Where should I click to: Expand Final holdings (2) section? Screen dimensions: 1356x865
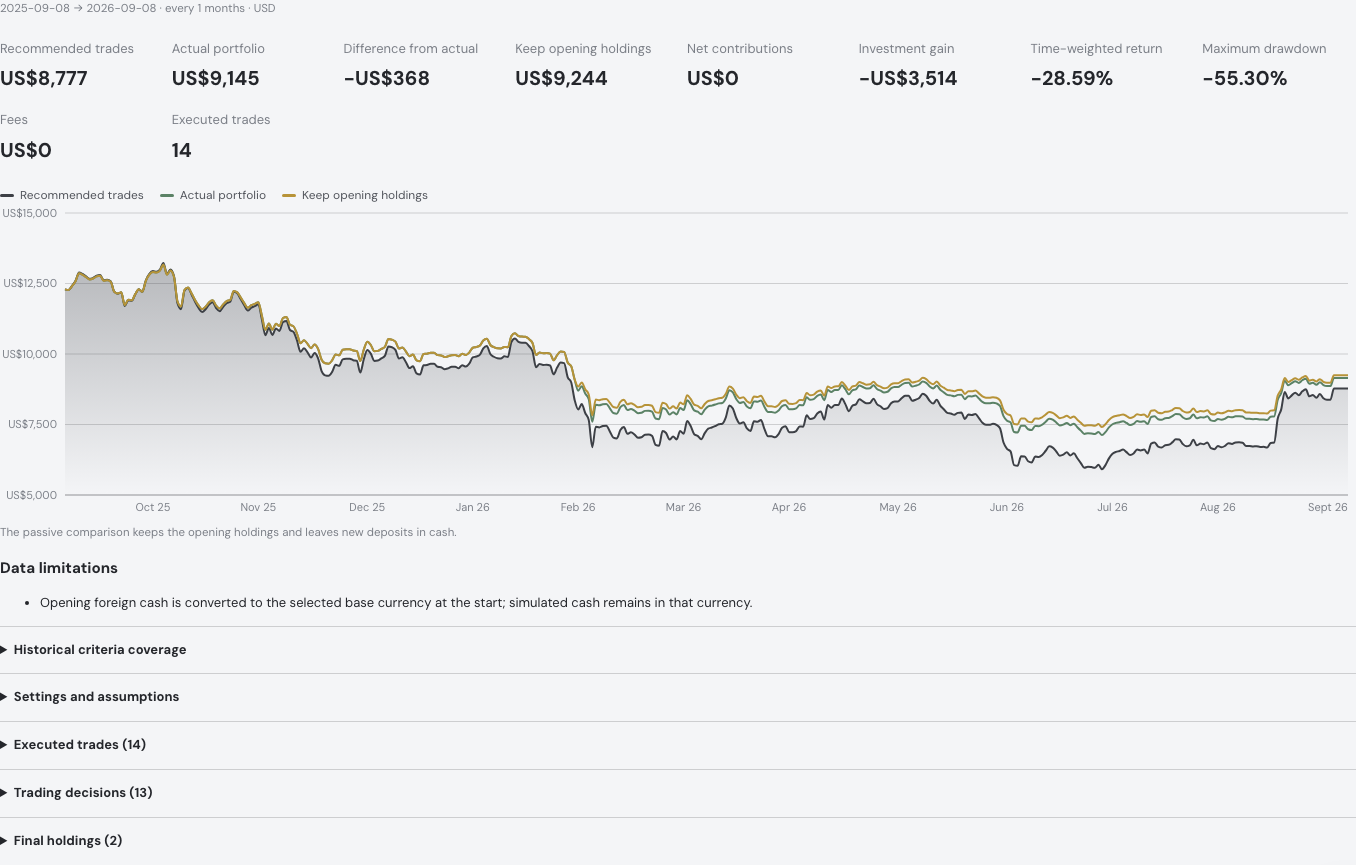click(x=678, y=841)
